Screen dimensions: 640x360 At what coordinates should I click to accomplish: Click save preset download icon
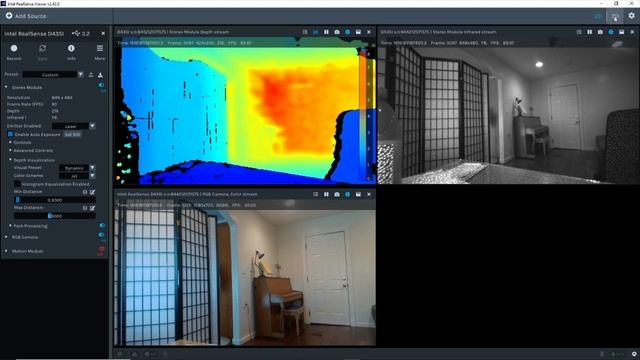click(100, 75)
